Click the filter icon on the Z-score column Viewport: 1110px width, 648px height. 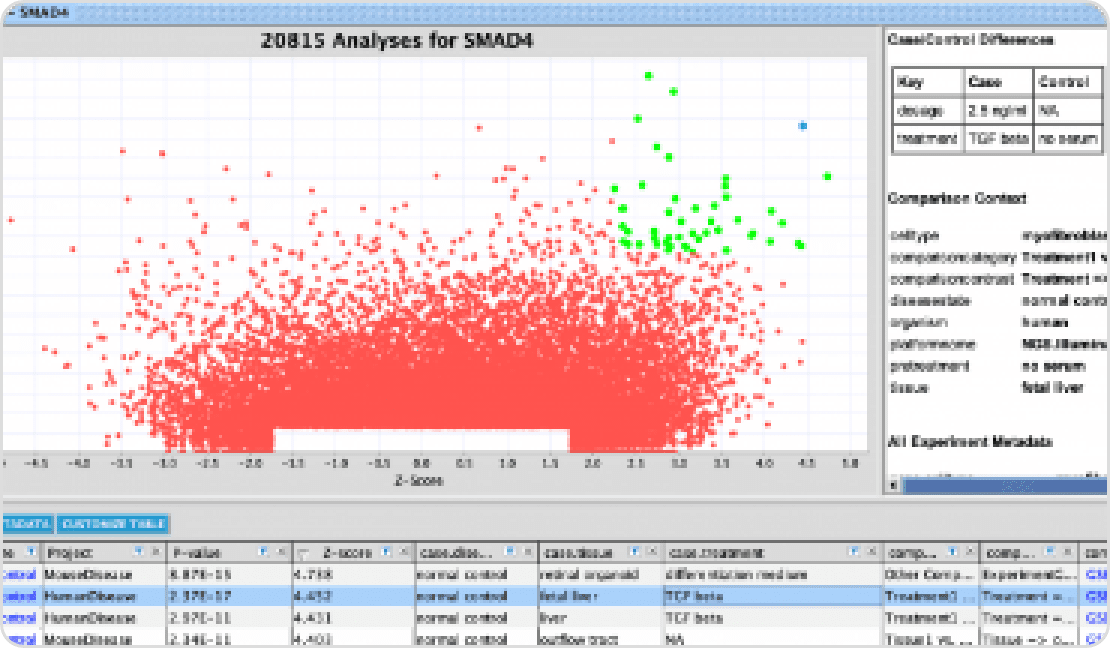coord(387,552)
